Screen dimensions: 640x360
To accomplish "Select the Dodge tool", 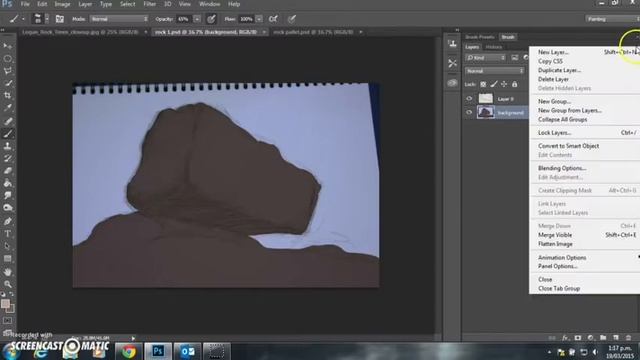I will (x=7, y=208).
